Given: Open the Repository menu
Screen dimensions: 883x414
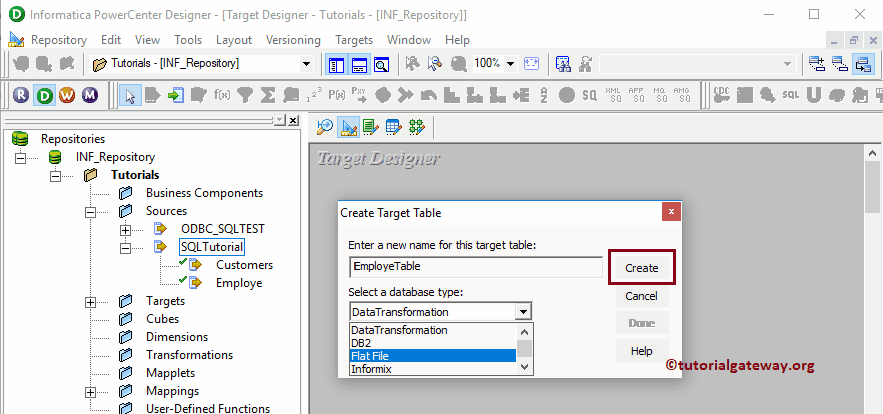Looking at the screenshot, I should [x=59, y=40].
